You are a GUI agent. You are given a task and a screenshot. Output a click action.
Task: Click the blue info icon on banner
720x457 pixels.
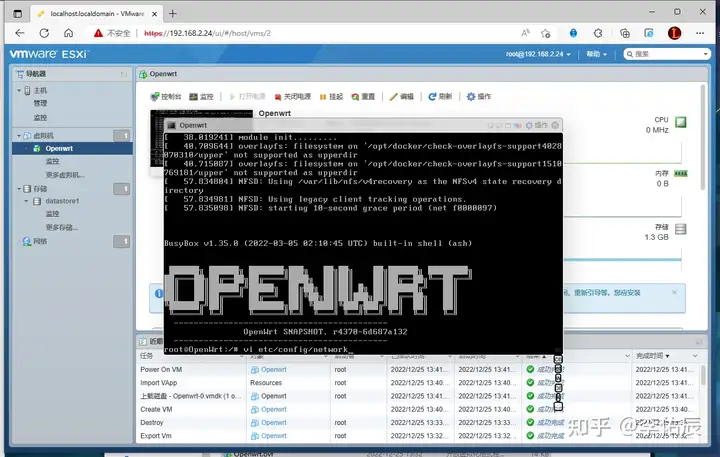point(158,293)
